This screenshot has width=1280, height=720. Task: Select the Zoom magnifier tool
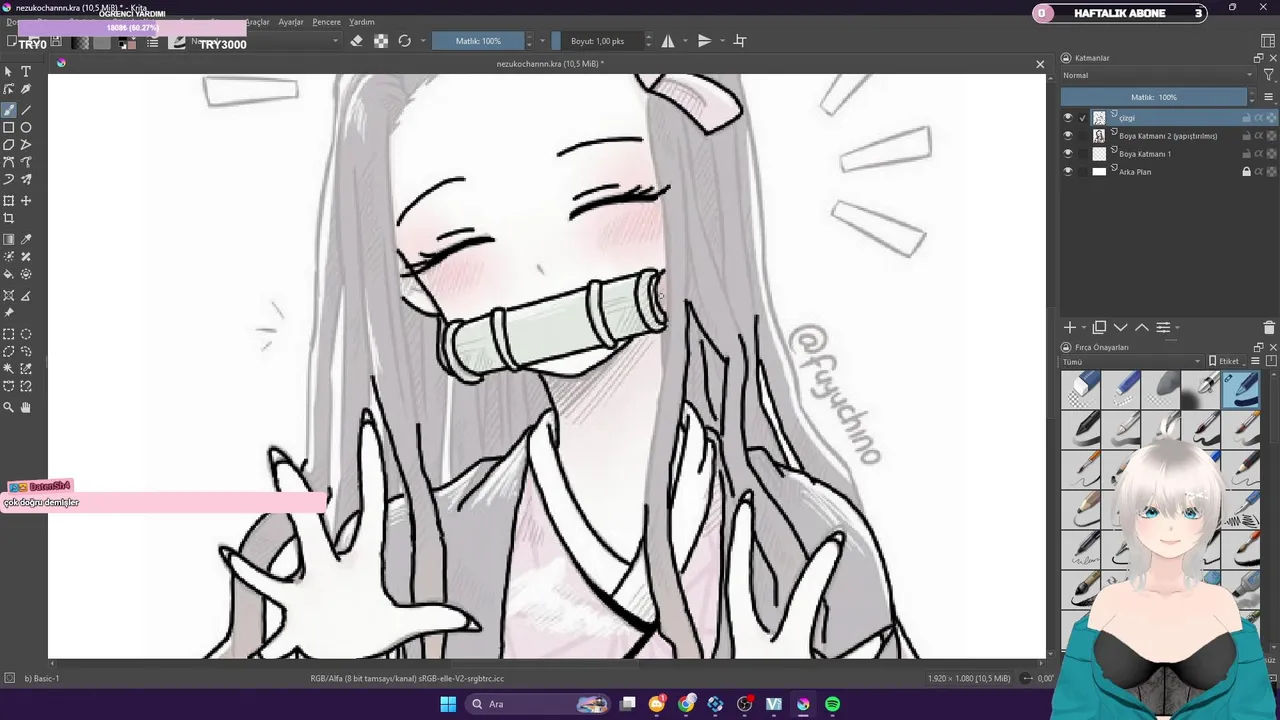(9, 408)
